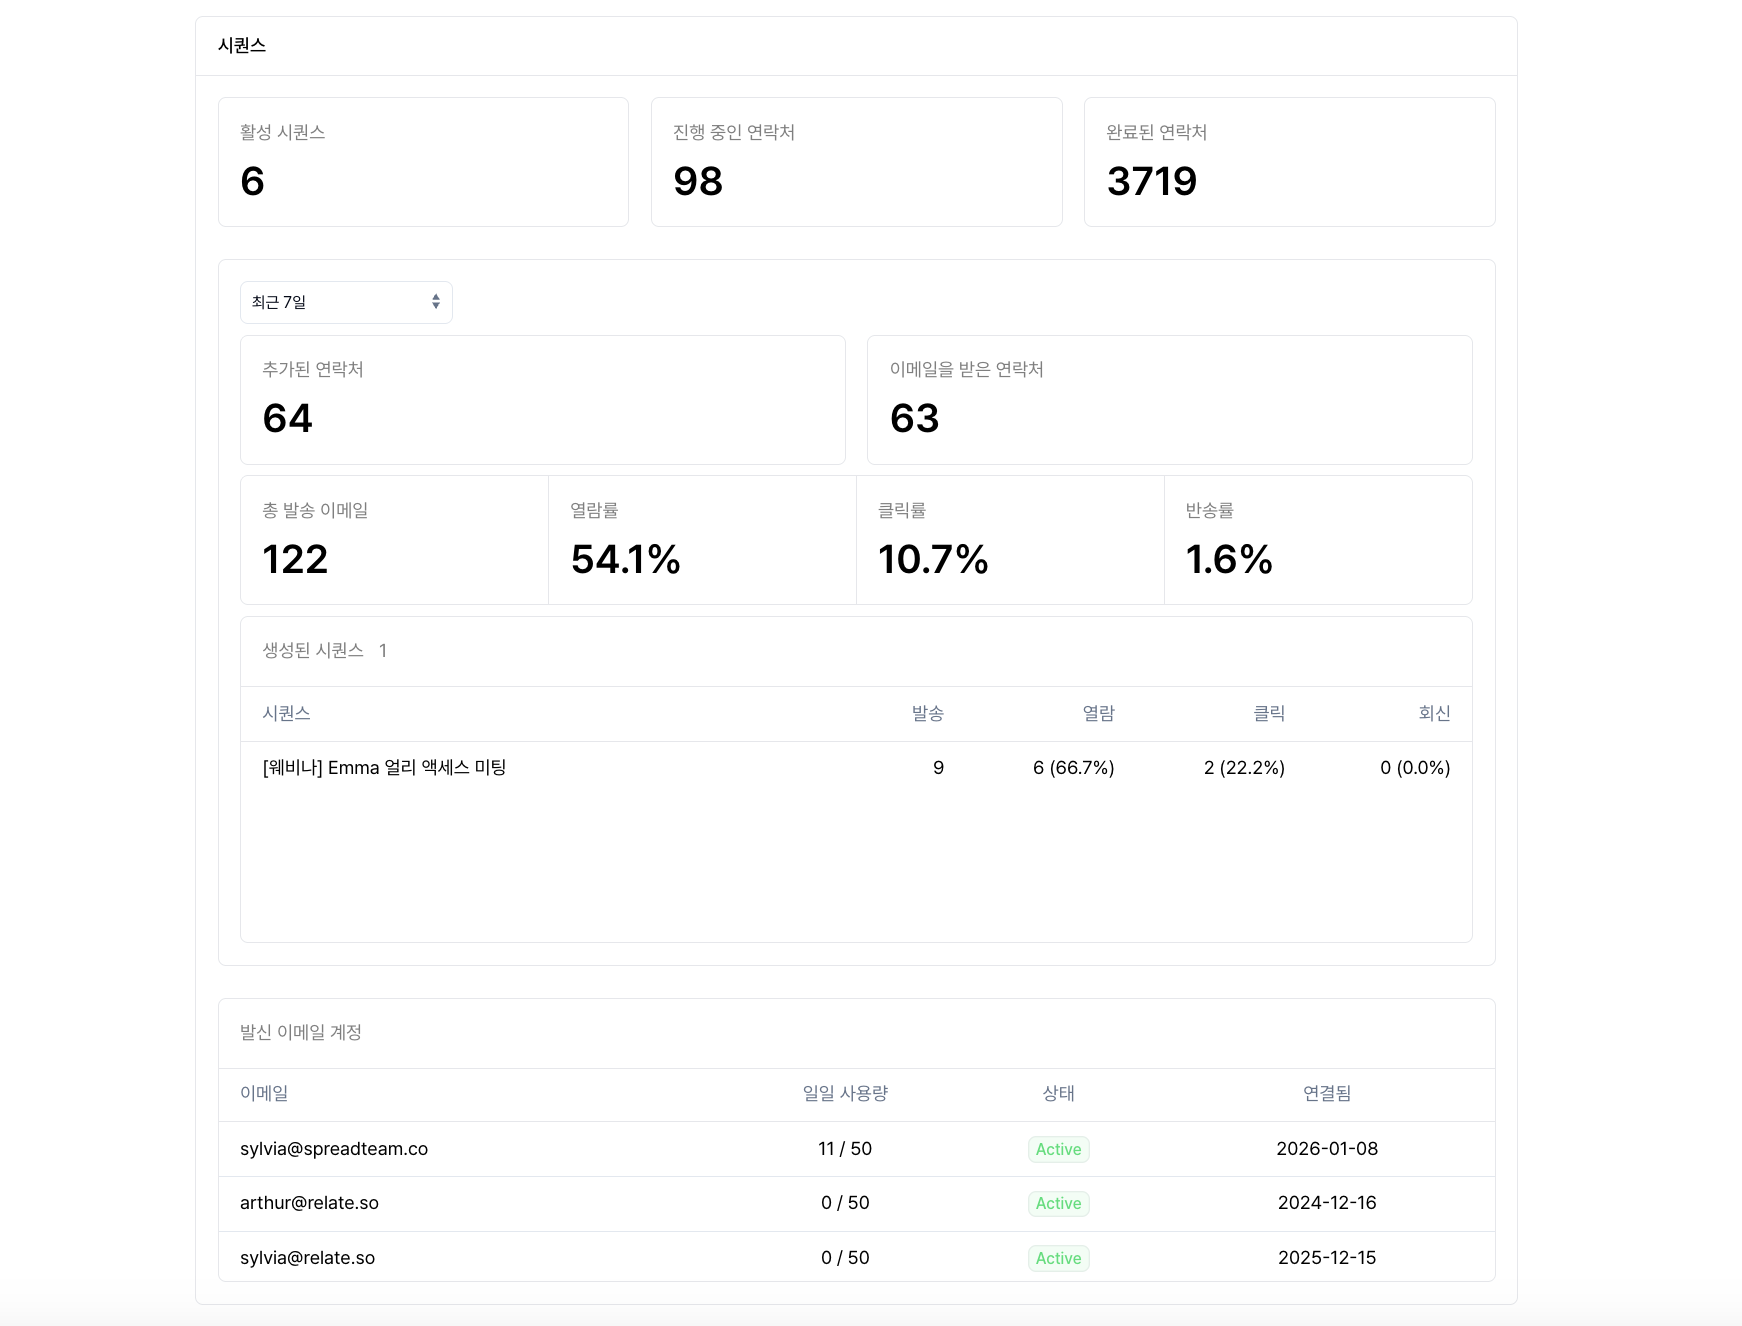The height and width of the screenshot is (1326, 1742).
Task: Click the dropdown stepper arrows on the period selector
Action: [x=436, y=301]
